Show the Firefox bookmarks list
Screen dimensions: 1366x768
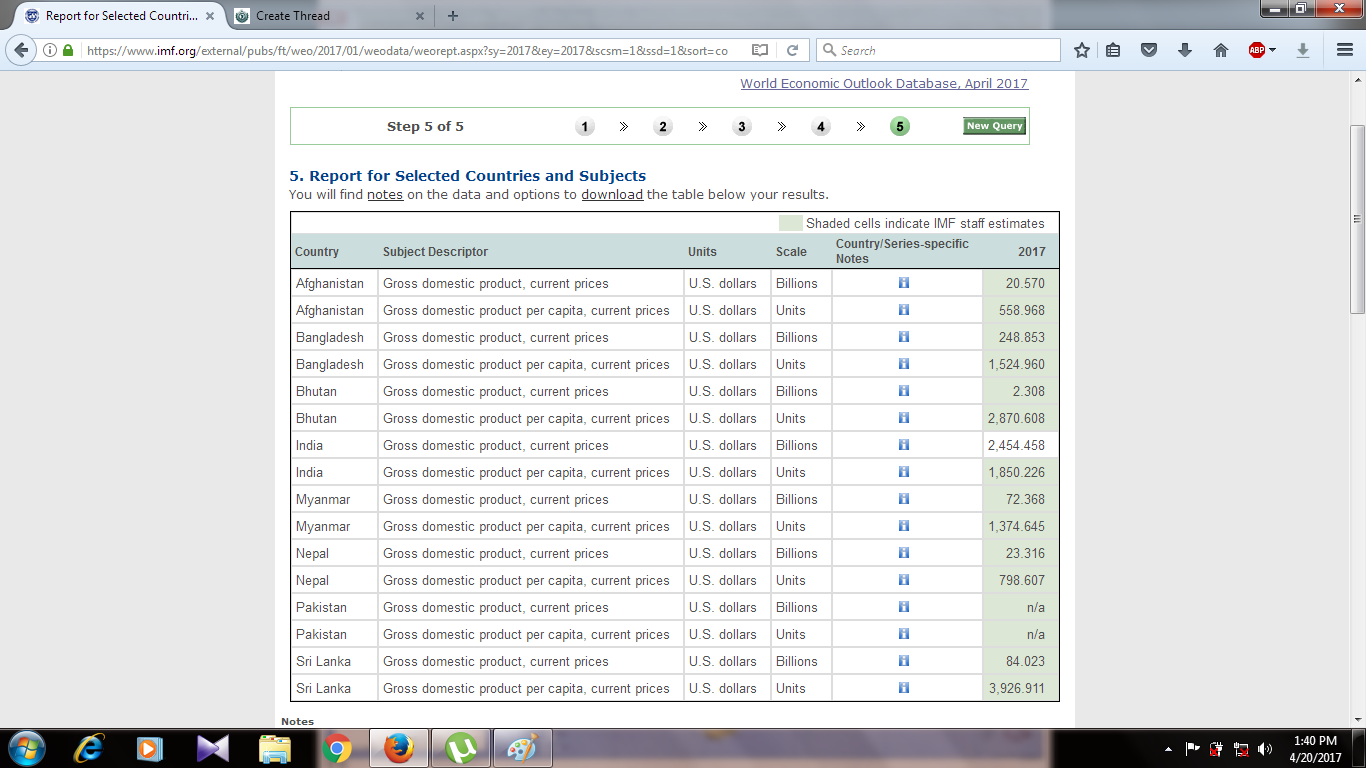click(1113, 50)
